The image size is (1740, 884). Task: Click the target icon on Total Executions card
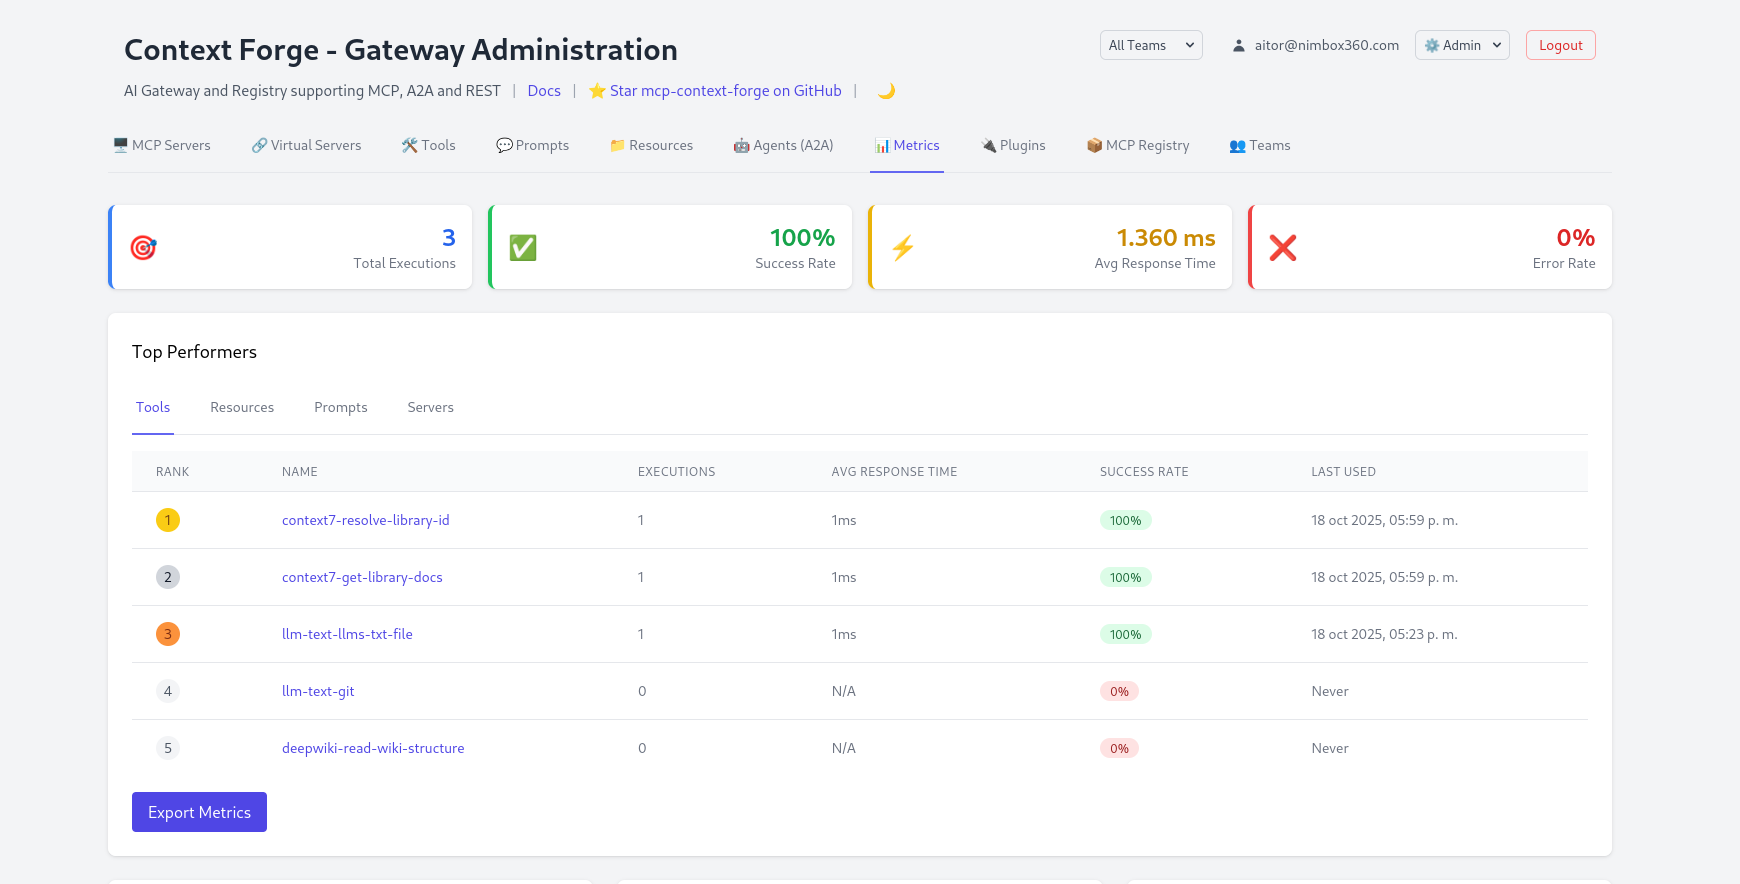[144, 248]
